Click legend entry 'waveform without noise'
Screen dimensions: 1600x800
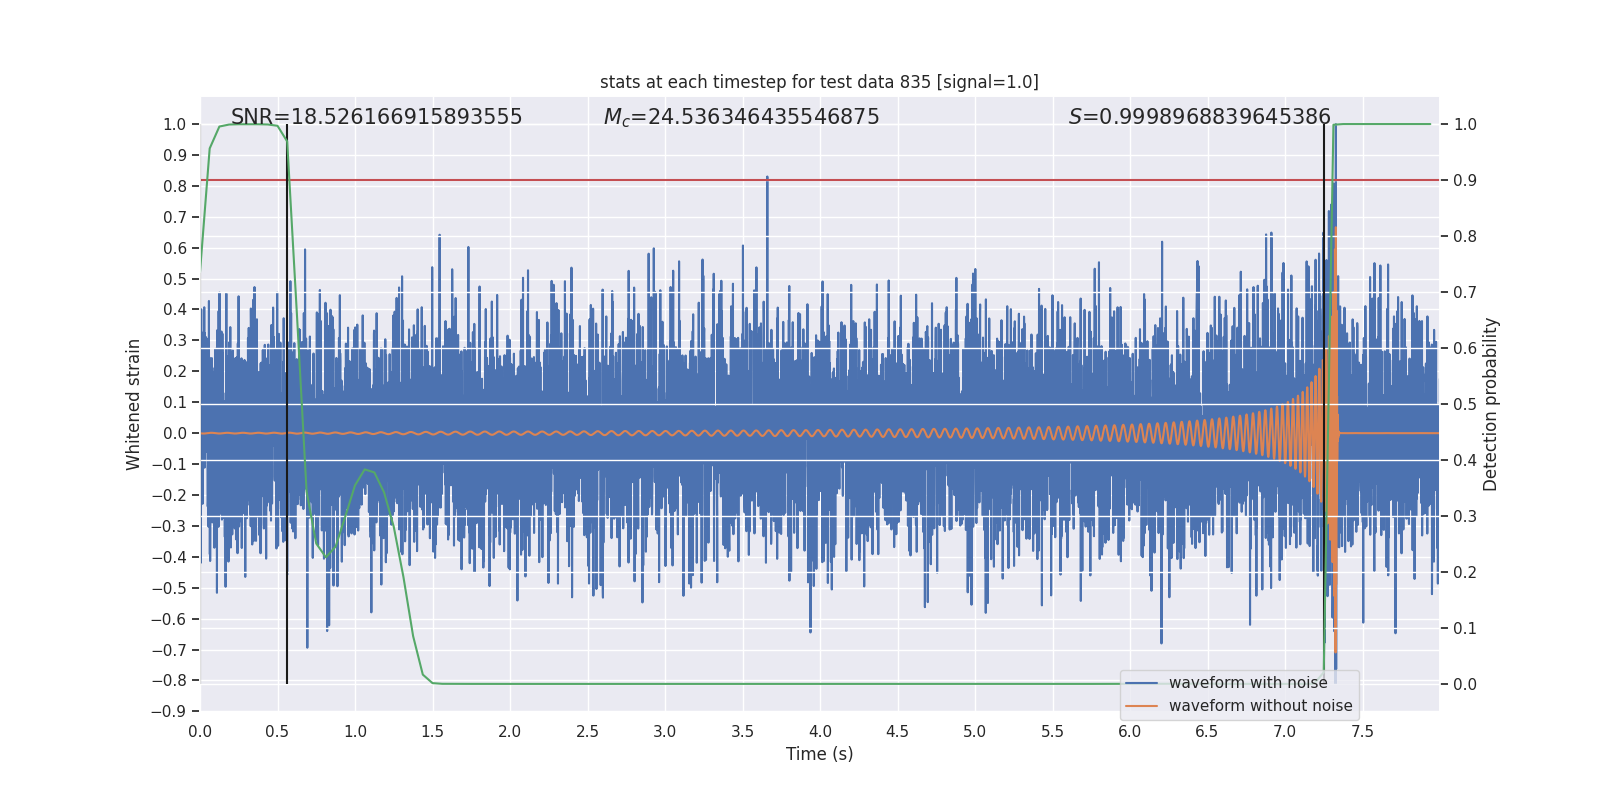[1260, 706]
